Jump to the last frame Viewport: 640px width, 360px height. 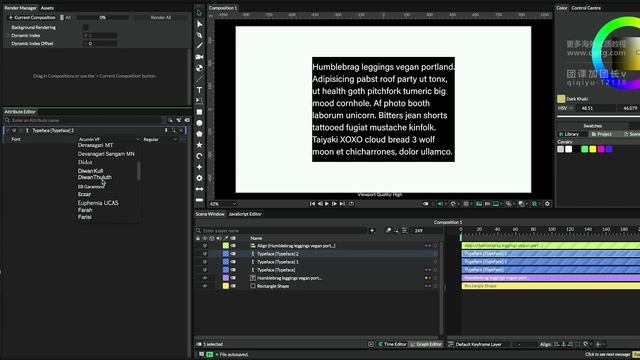tap(342, 204)
